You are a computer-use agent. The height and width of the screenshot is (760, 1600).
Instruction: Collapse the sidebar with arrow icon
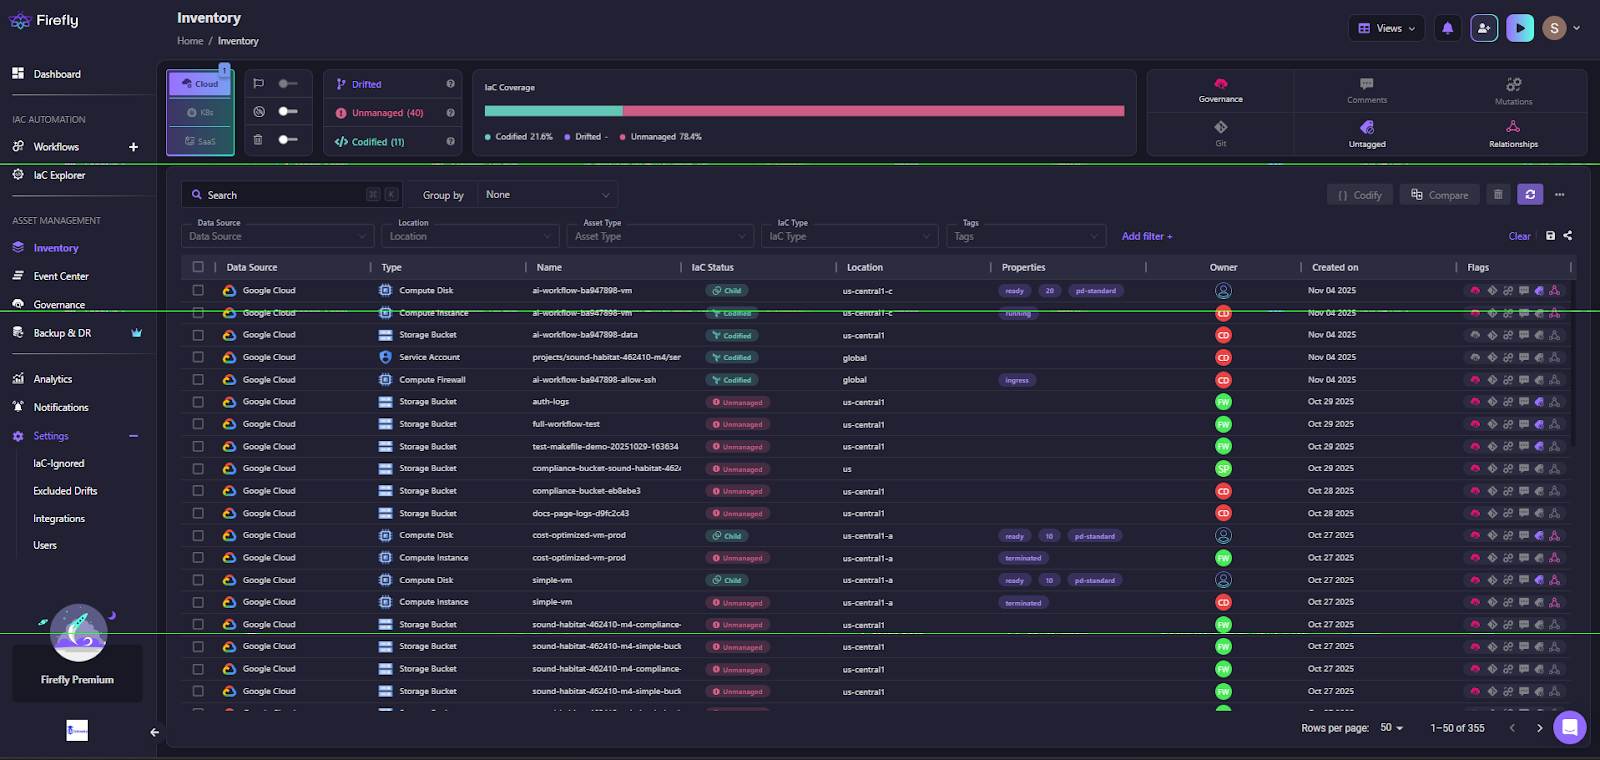(x=154, y=732)
